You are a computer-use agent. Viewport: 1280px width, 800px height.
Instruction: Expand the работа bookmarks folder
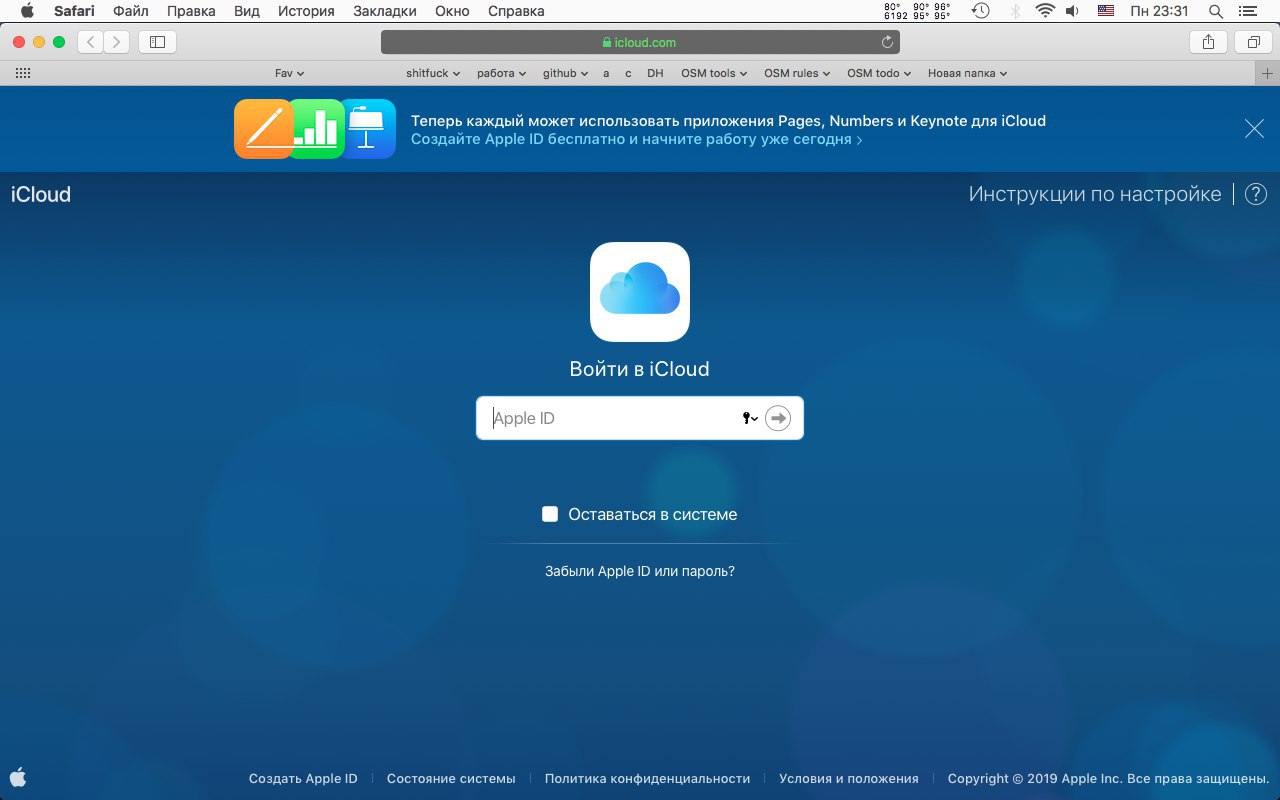click(502, 73)
